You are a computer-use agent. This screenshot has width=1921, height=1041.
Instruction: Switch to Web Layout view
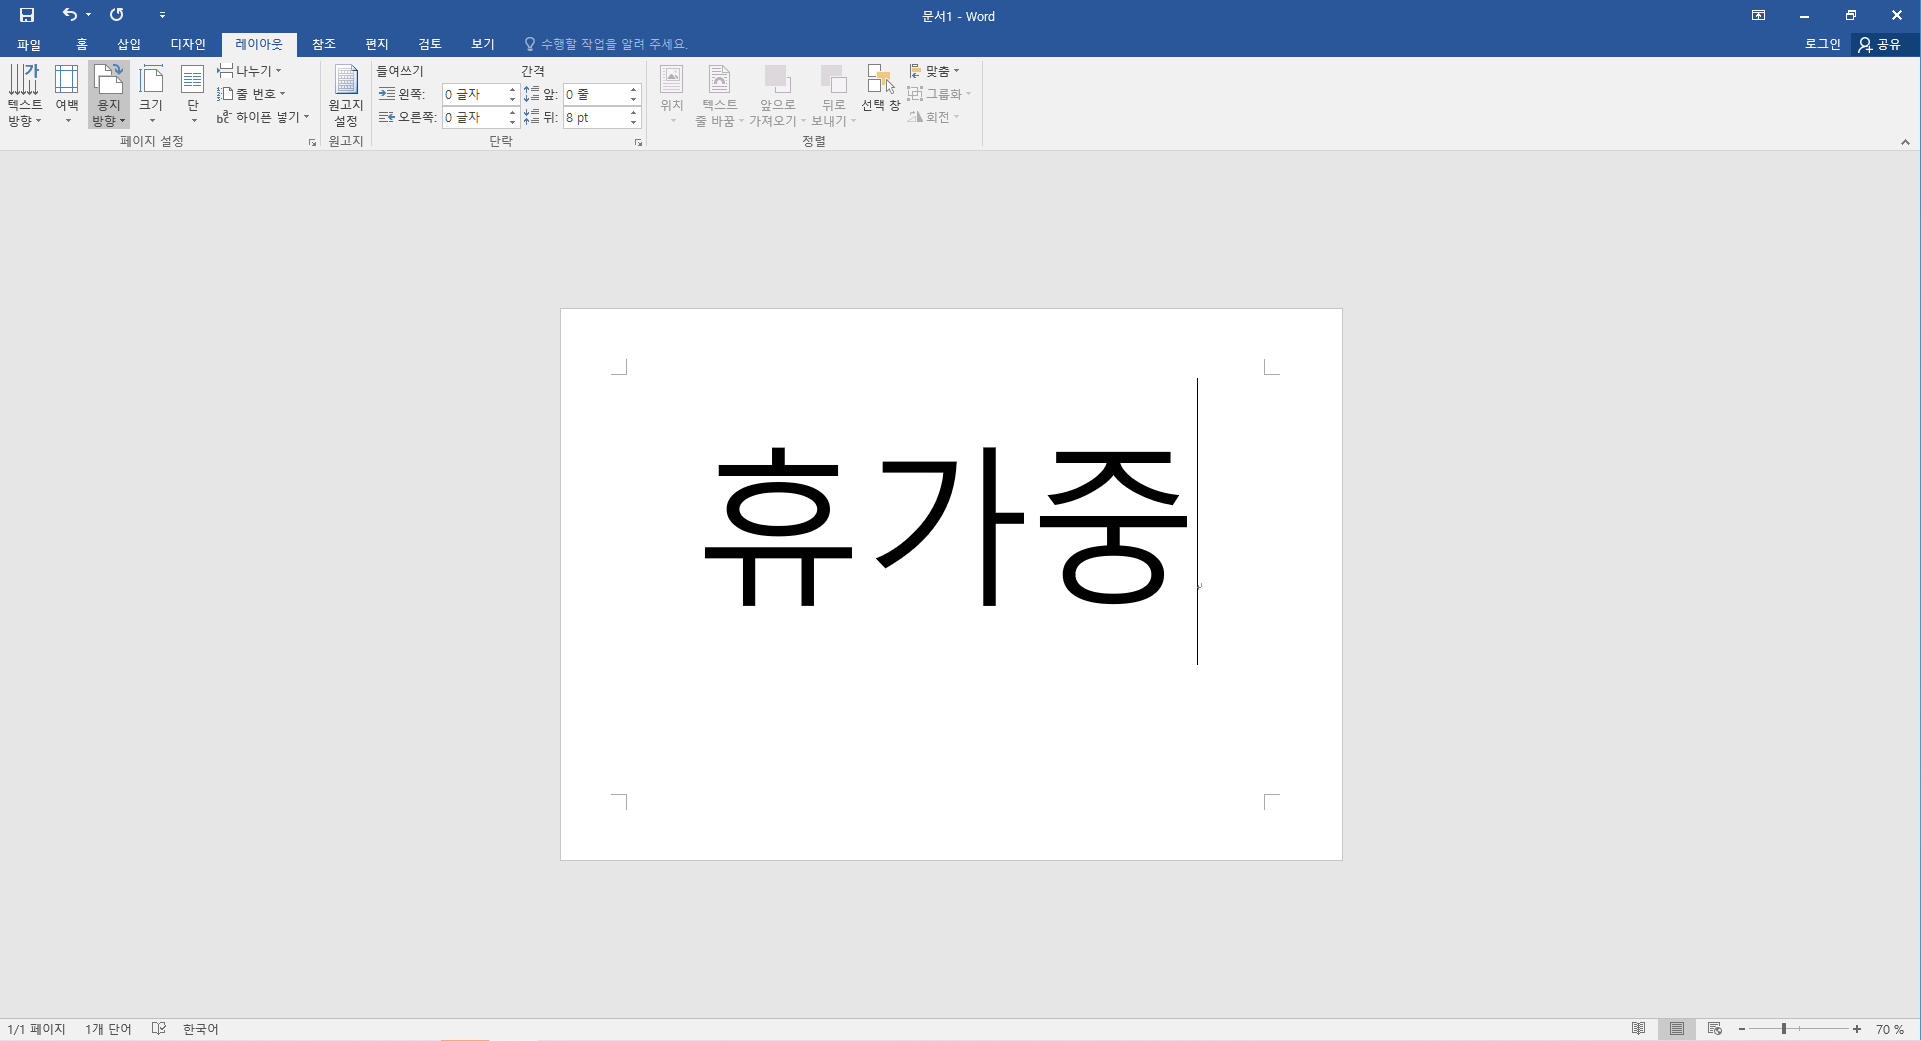(x=1714, y=1029)
